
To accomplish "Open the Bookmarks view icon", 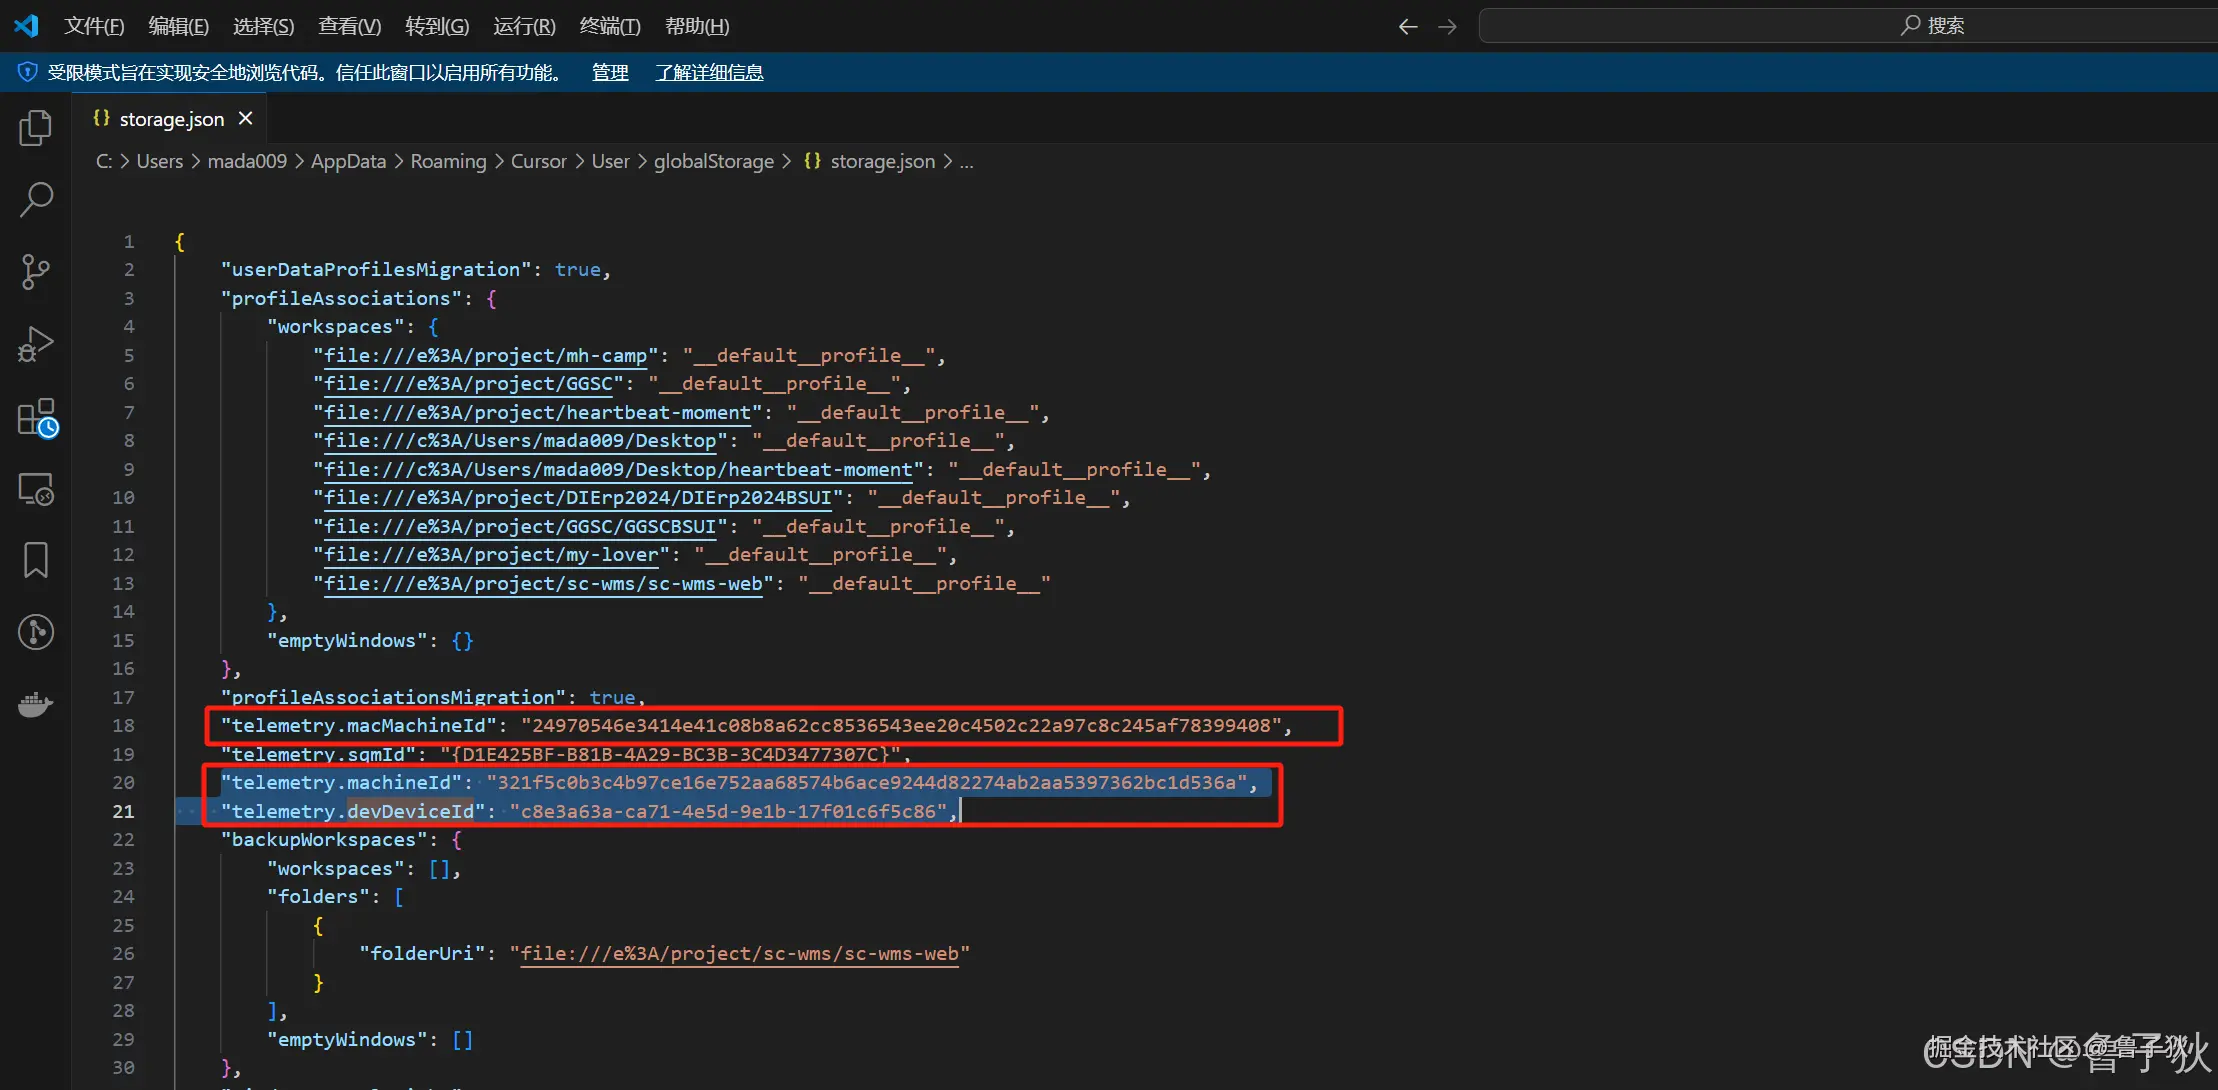I will [x=36, y=560].
